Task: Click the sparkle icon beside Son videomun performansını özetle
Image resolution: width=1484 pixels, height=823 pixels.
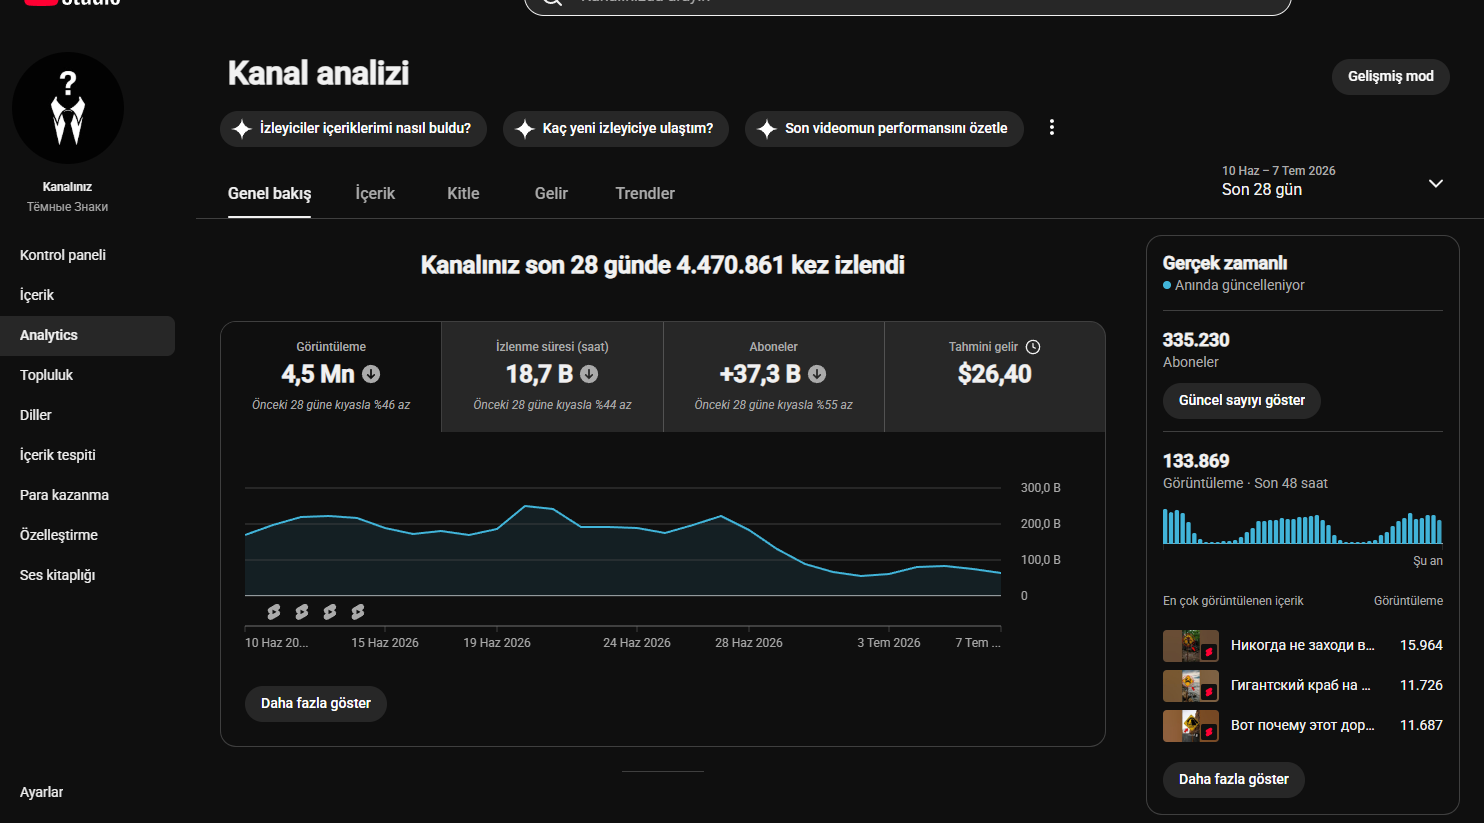Action: coord(767,129)
